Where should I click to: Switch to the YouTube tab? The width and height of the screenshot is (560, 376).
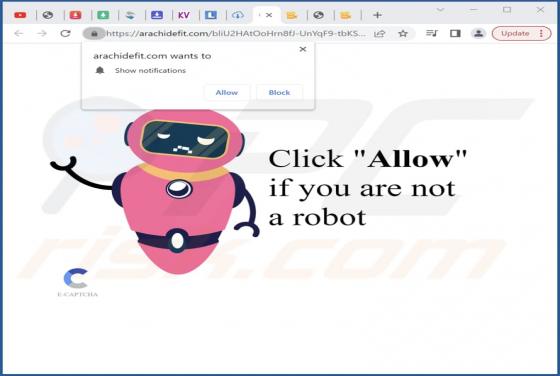coord(20,15)
